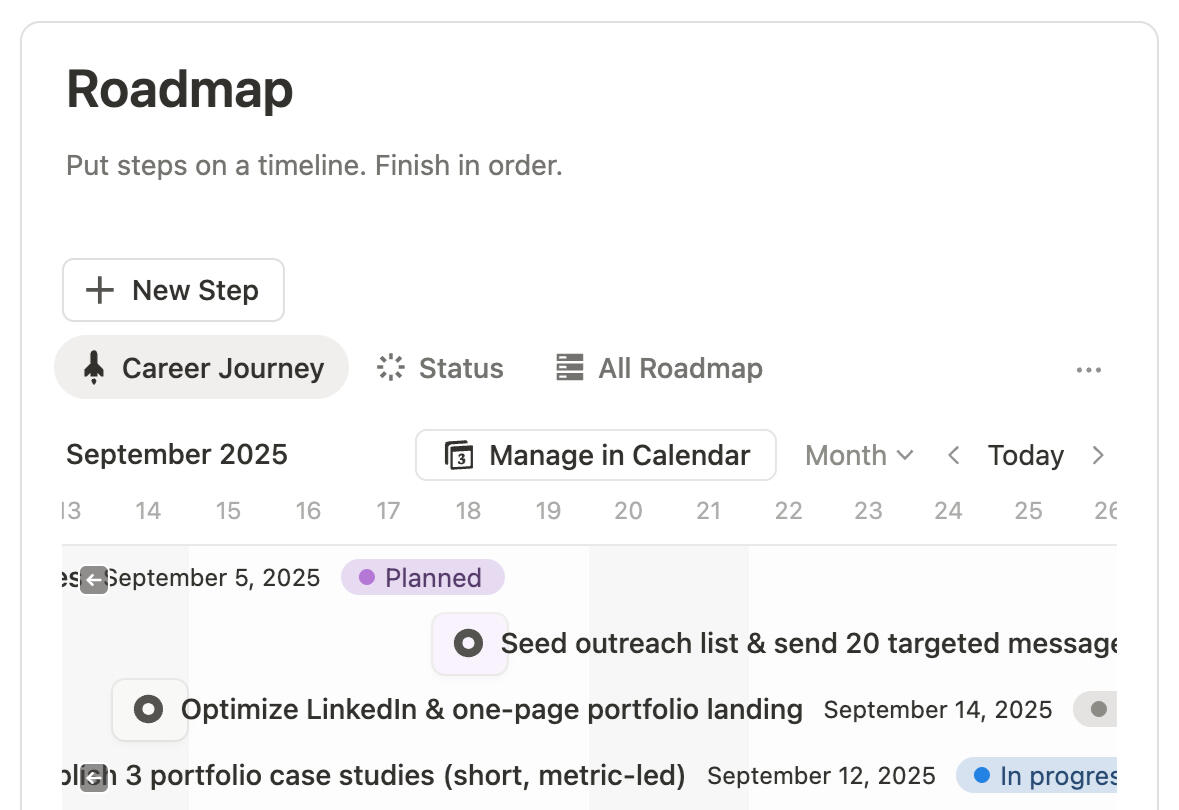This screenshot has height=810, width=1179.
Task: Expand the Month timescale dropdown
Action: click(859, 455)
